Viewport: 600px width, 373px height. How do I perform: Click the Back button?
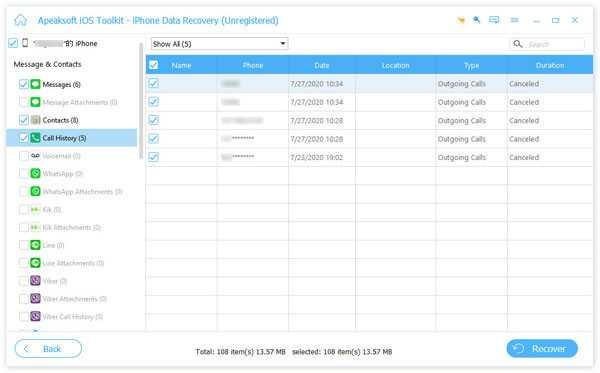click(48, 349)
